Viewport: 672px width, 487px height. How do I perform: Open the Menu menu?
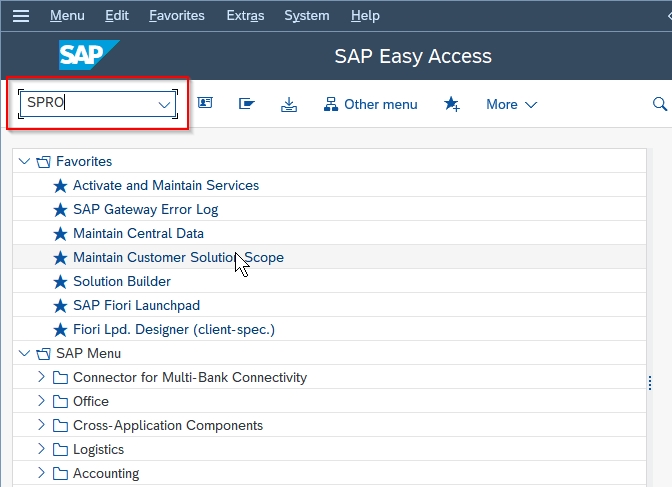pyautogui.click(x=67, y=16)
